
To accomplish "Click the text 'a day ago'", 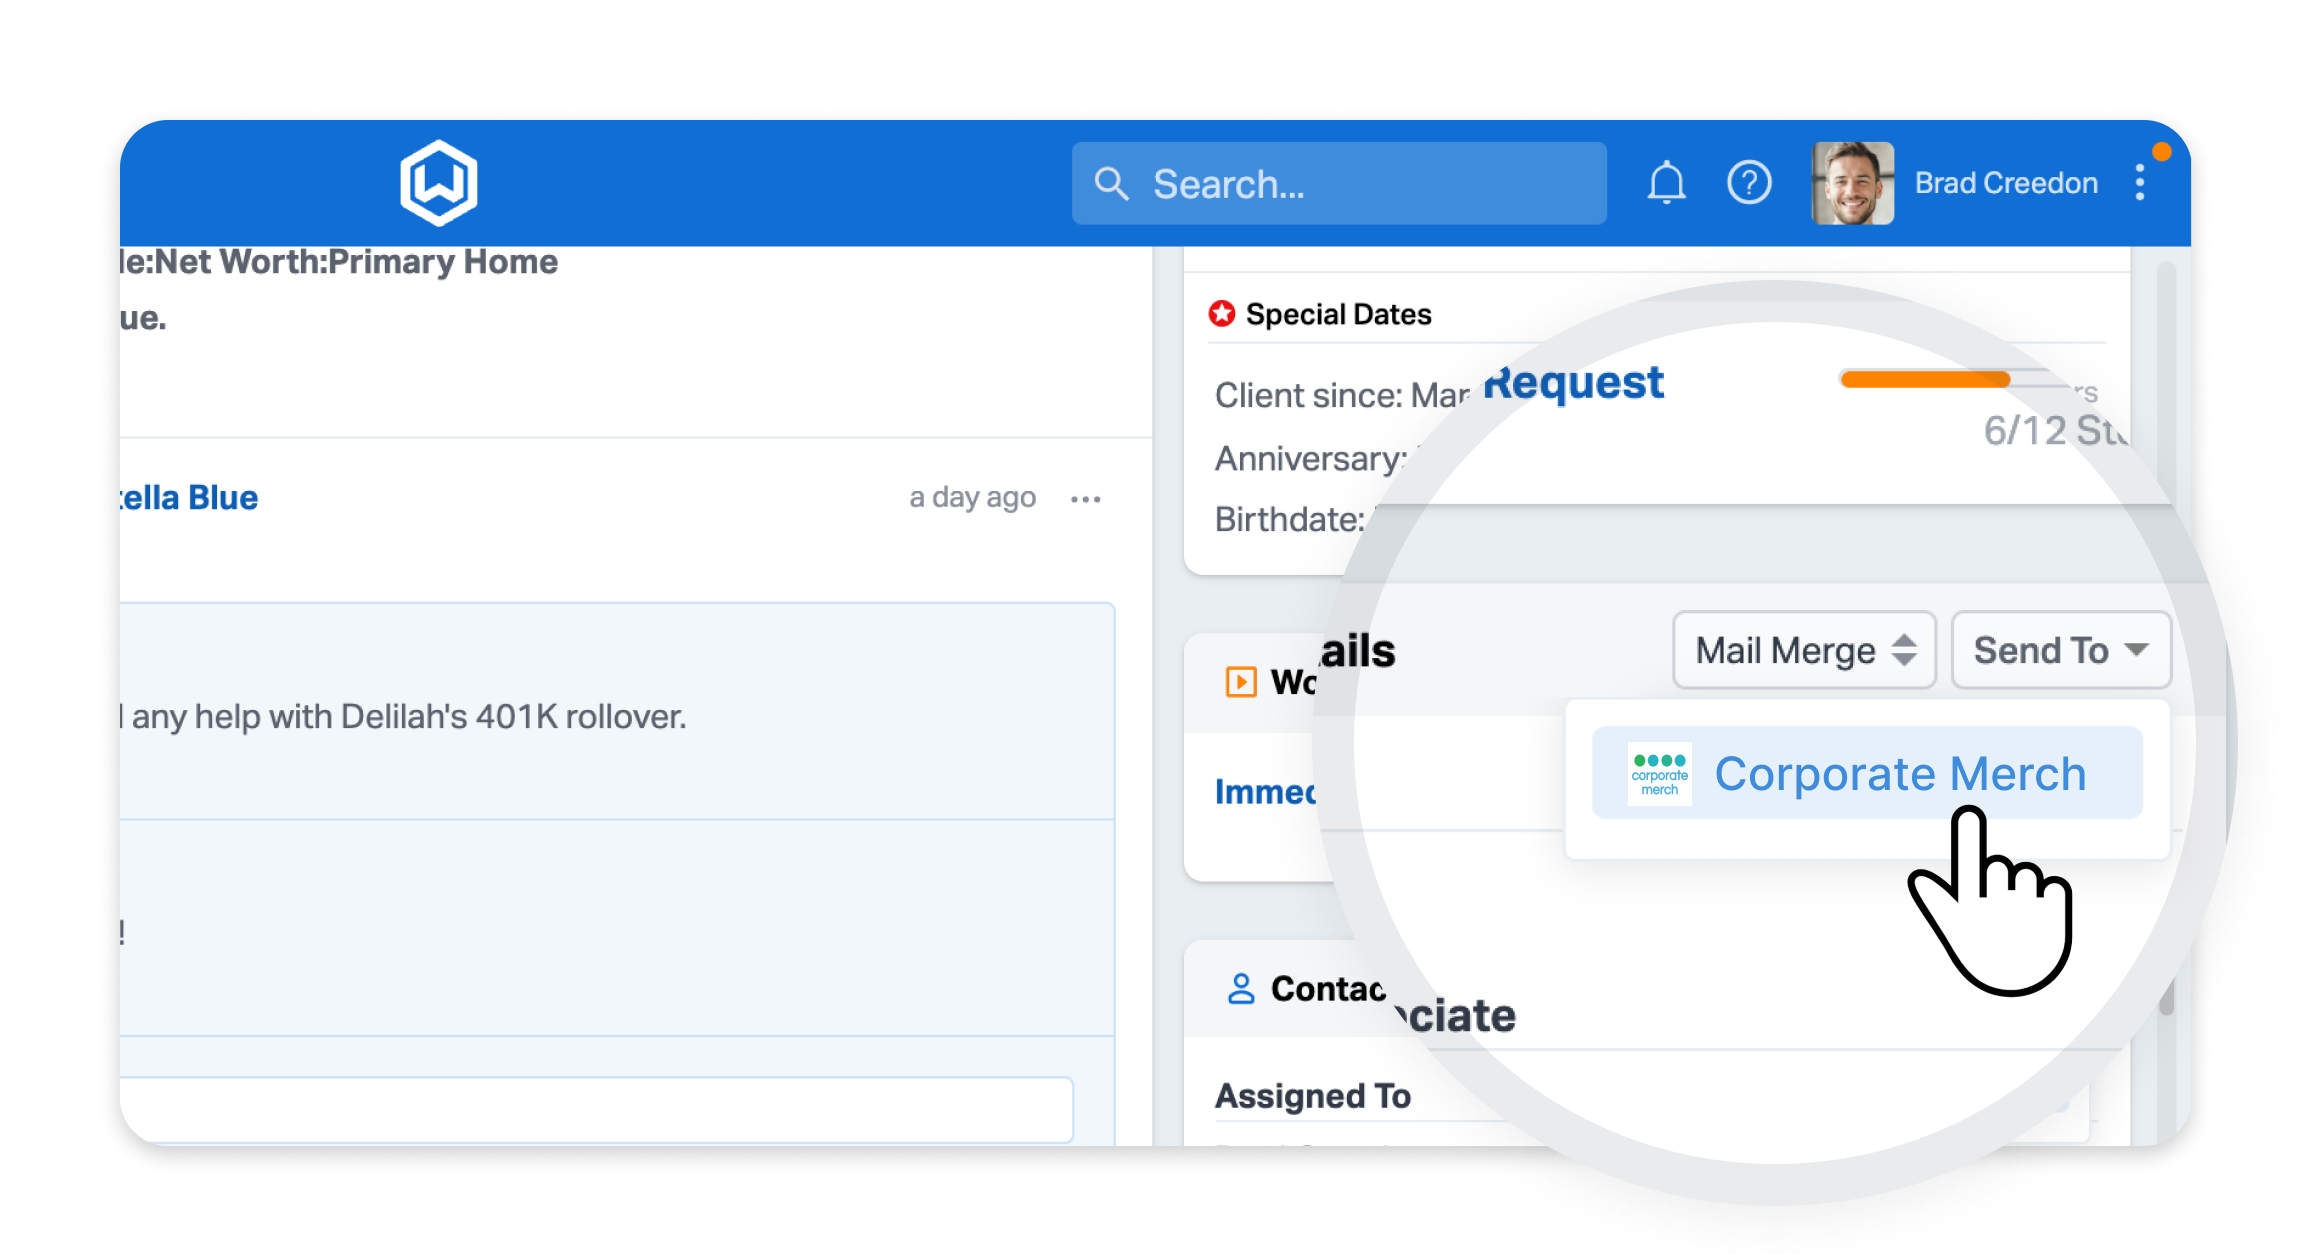I will (x=972, y=497).
